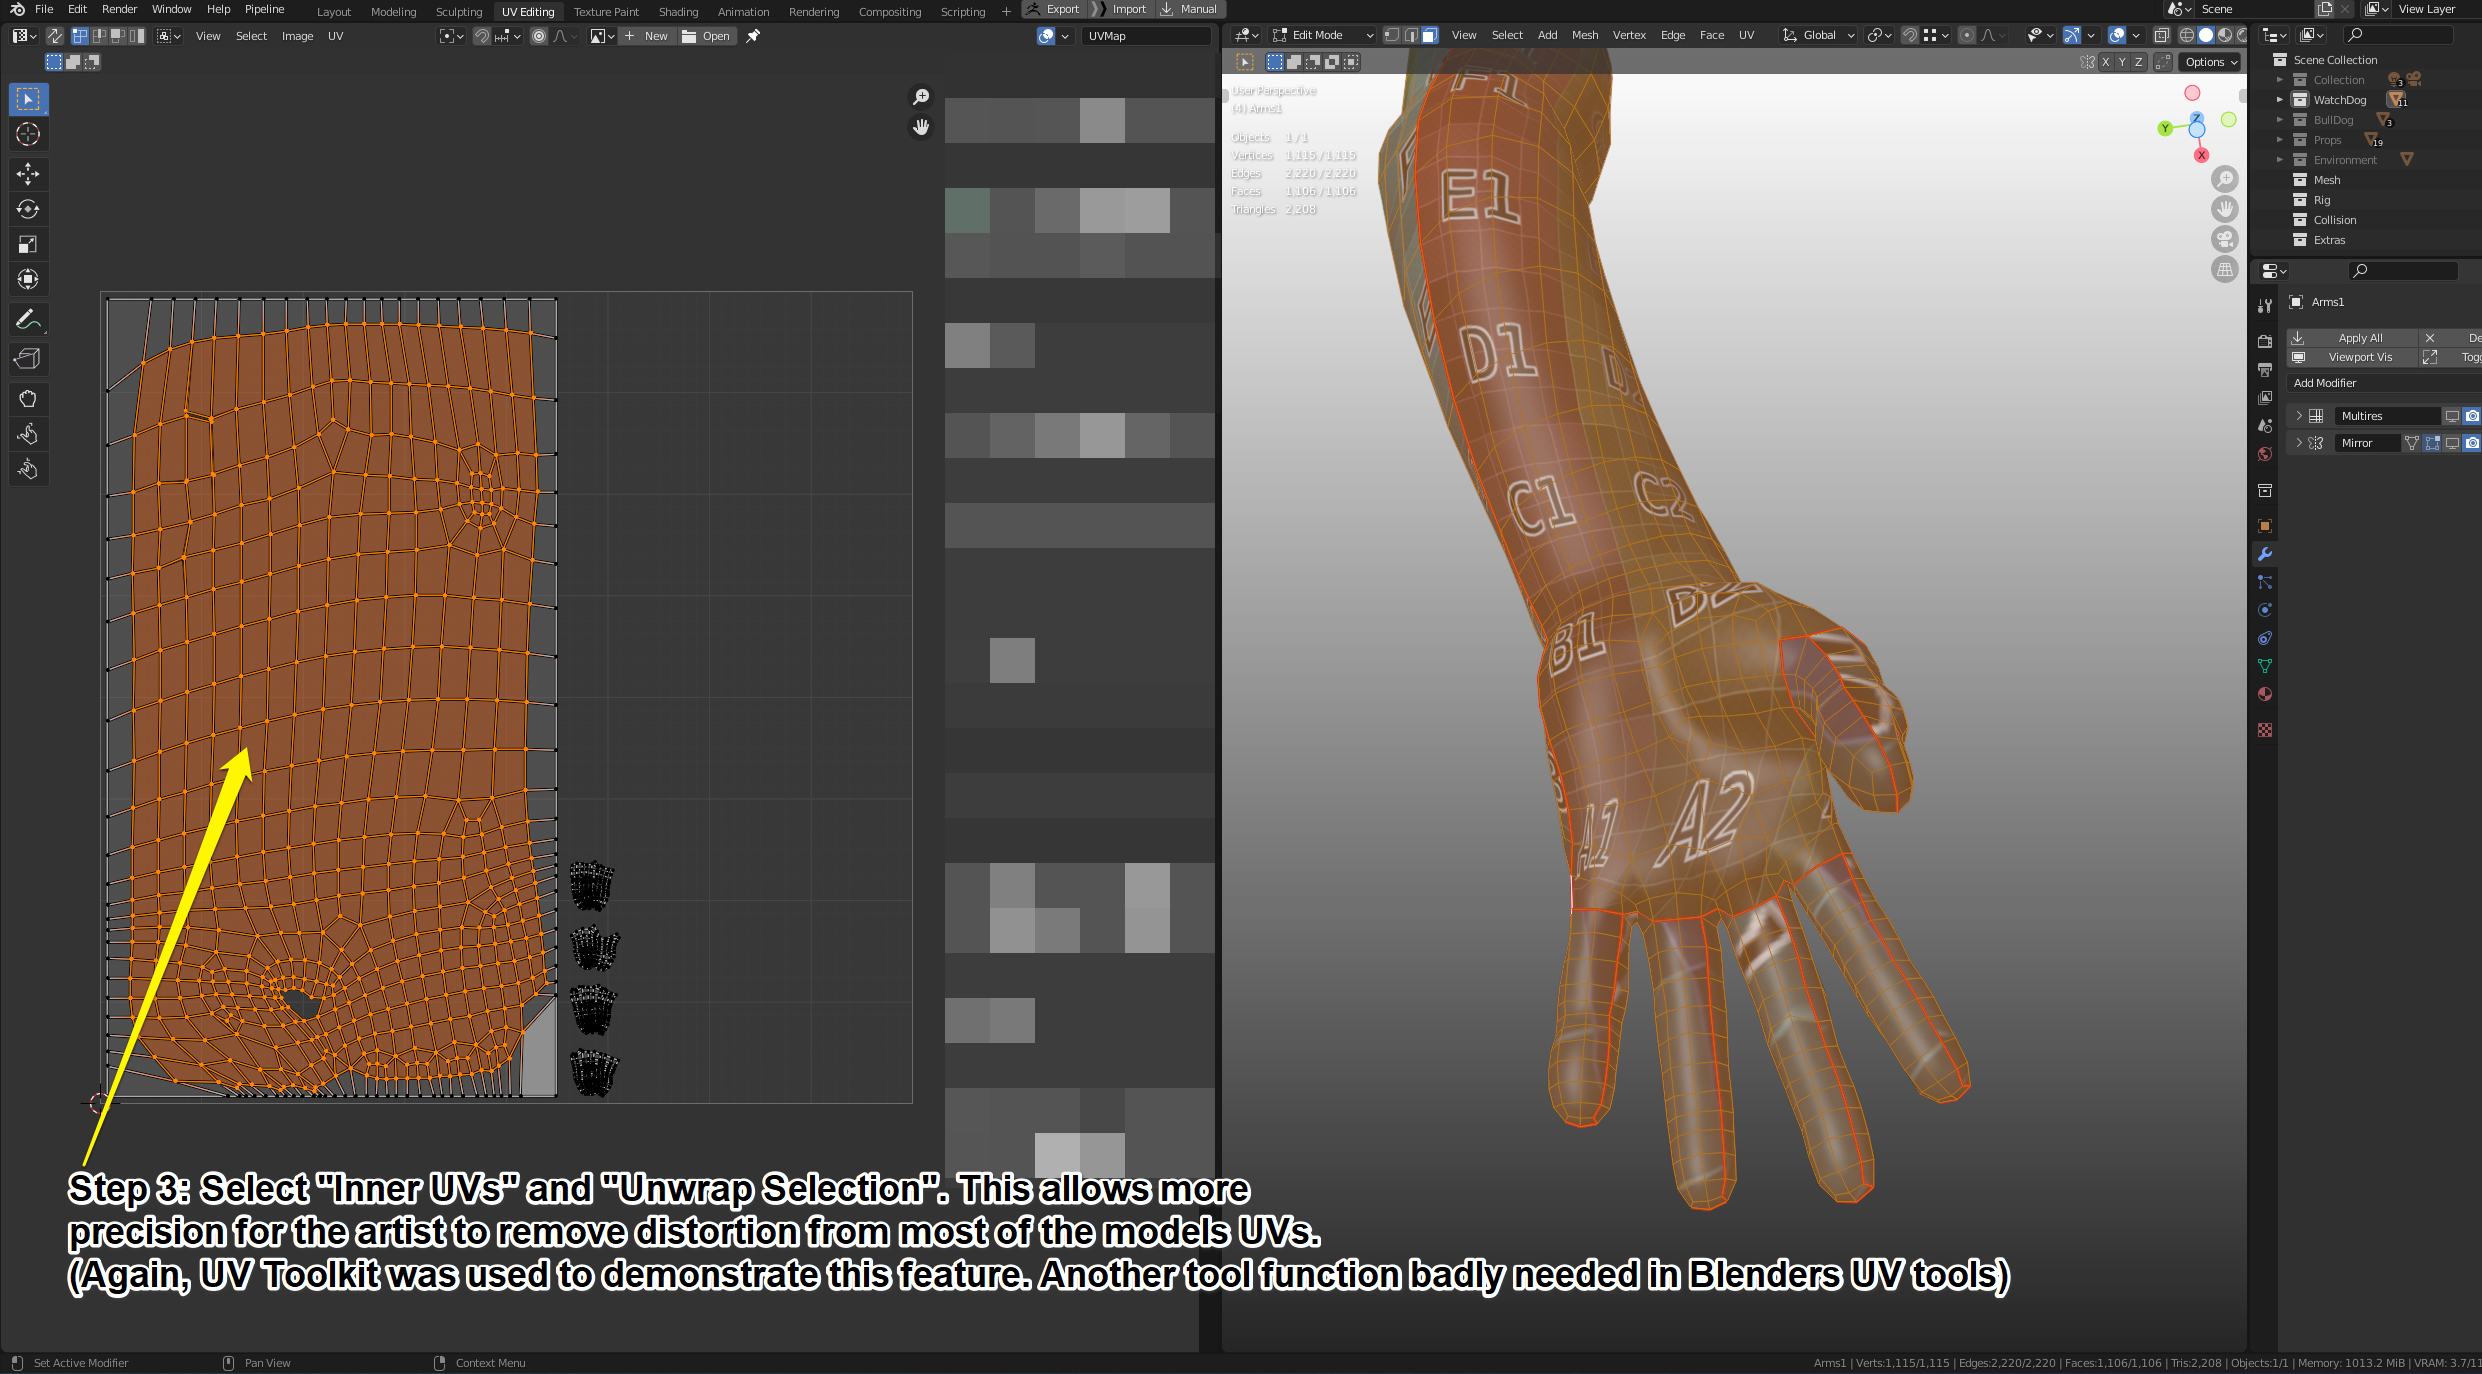The width and height of the screenshot is (2482, 1374).
Task: Select the UV Grab sculpt tool
Action: coord(28,399)
